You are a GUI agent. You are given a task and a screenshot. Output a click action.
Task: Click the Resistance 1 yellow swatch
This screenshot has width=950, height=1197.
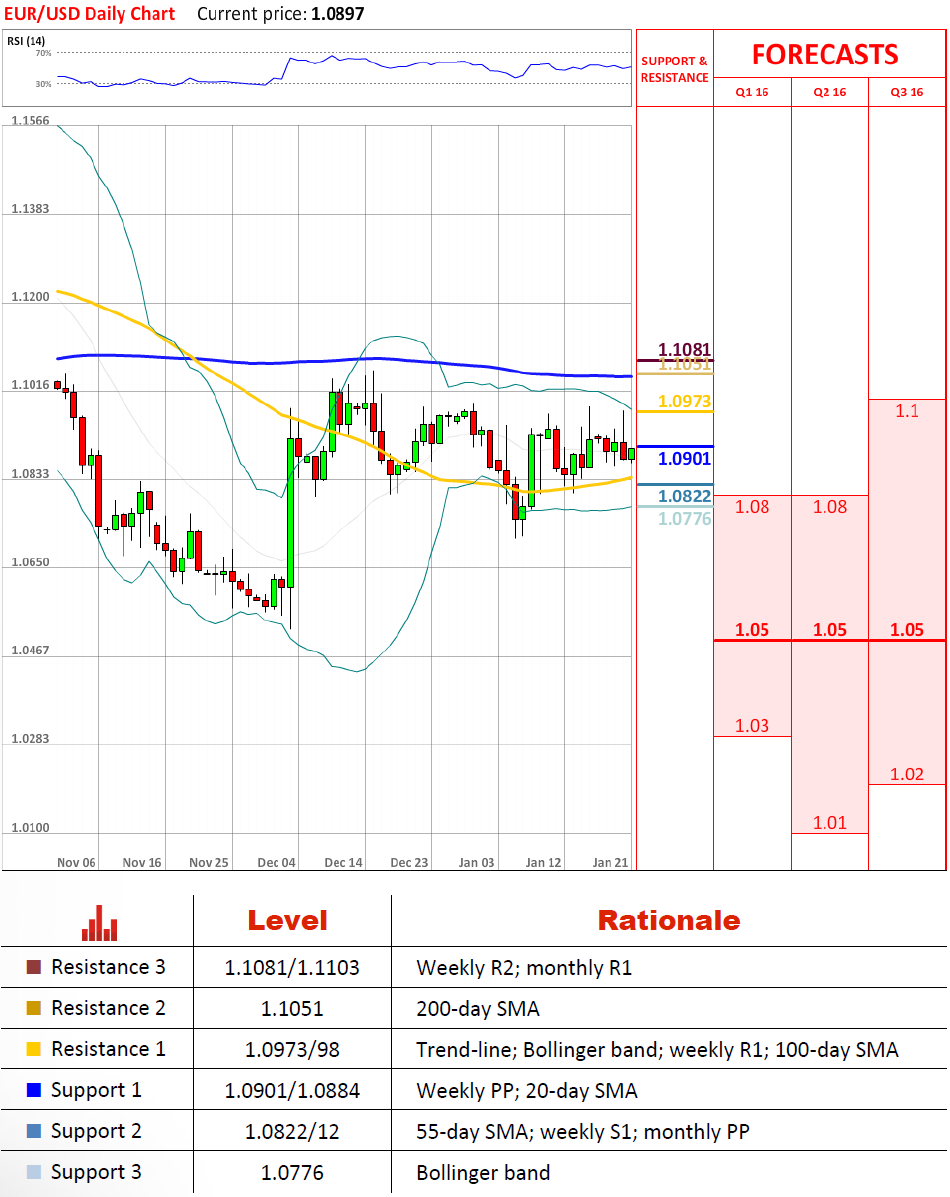pyautogui.click(x=34, y=1049)
